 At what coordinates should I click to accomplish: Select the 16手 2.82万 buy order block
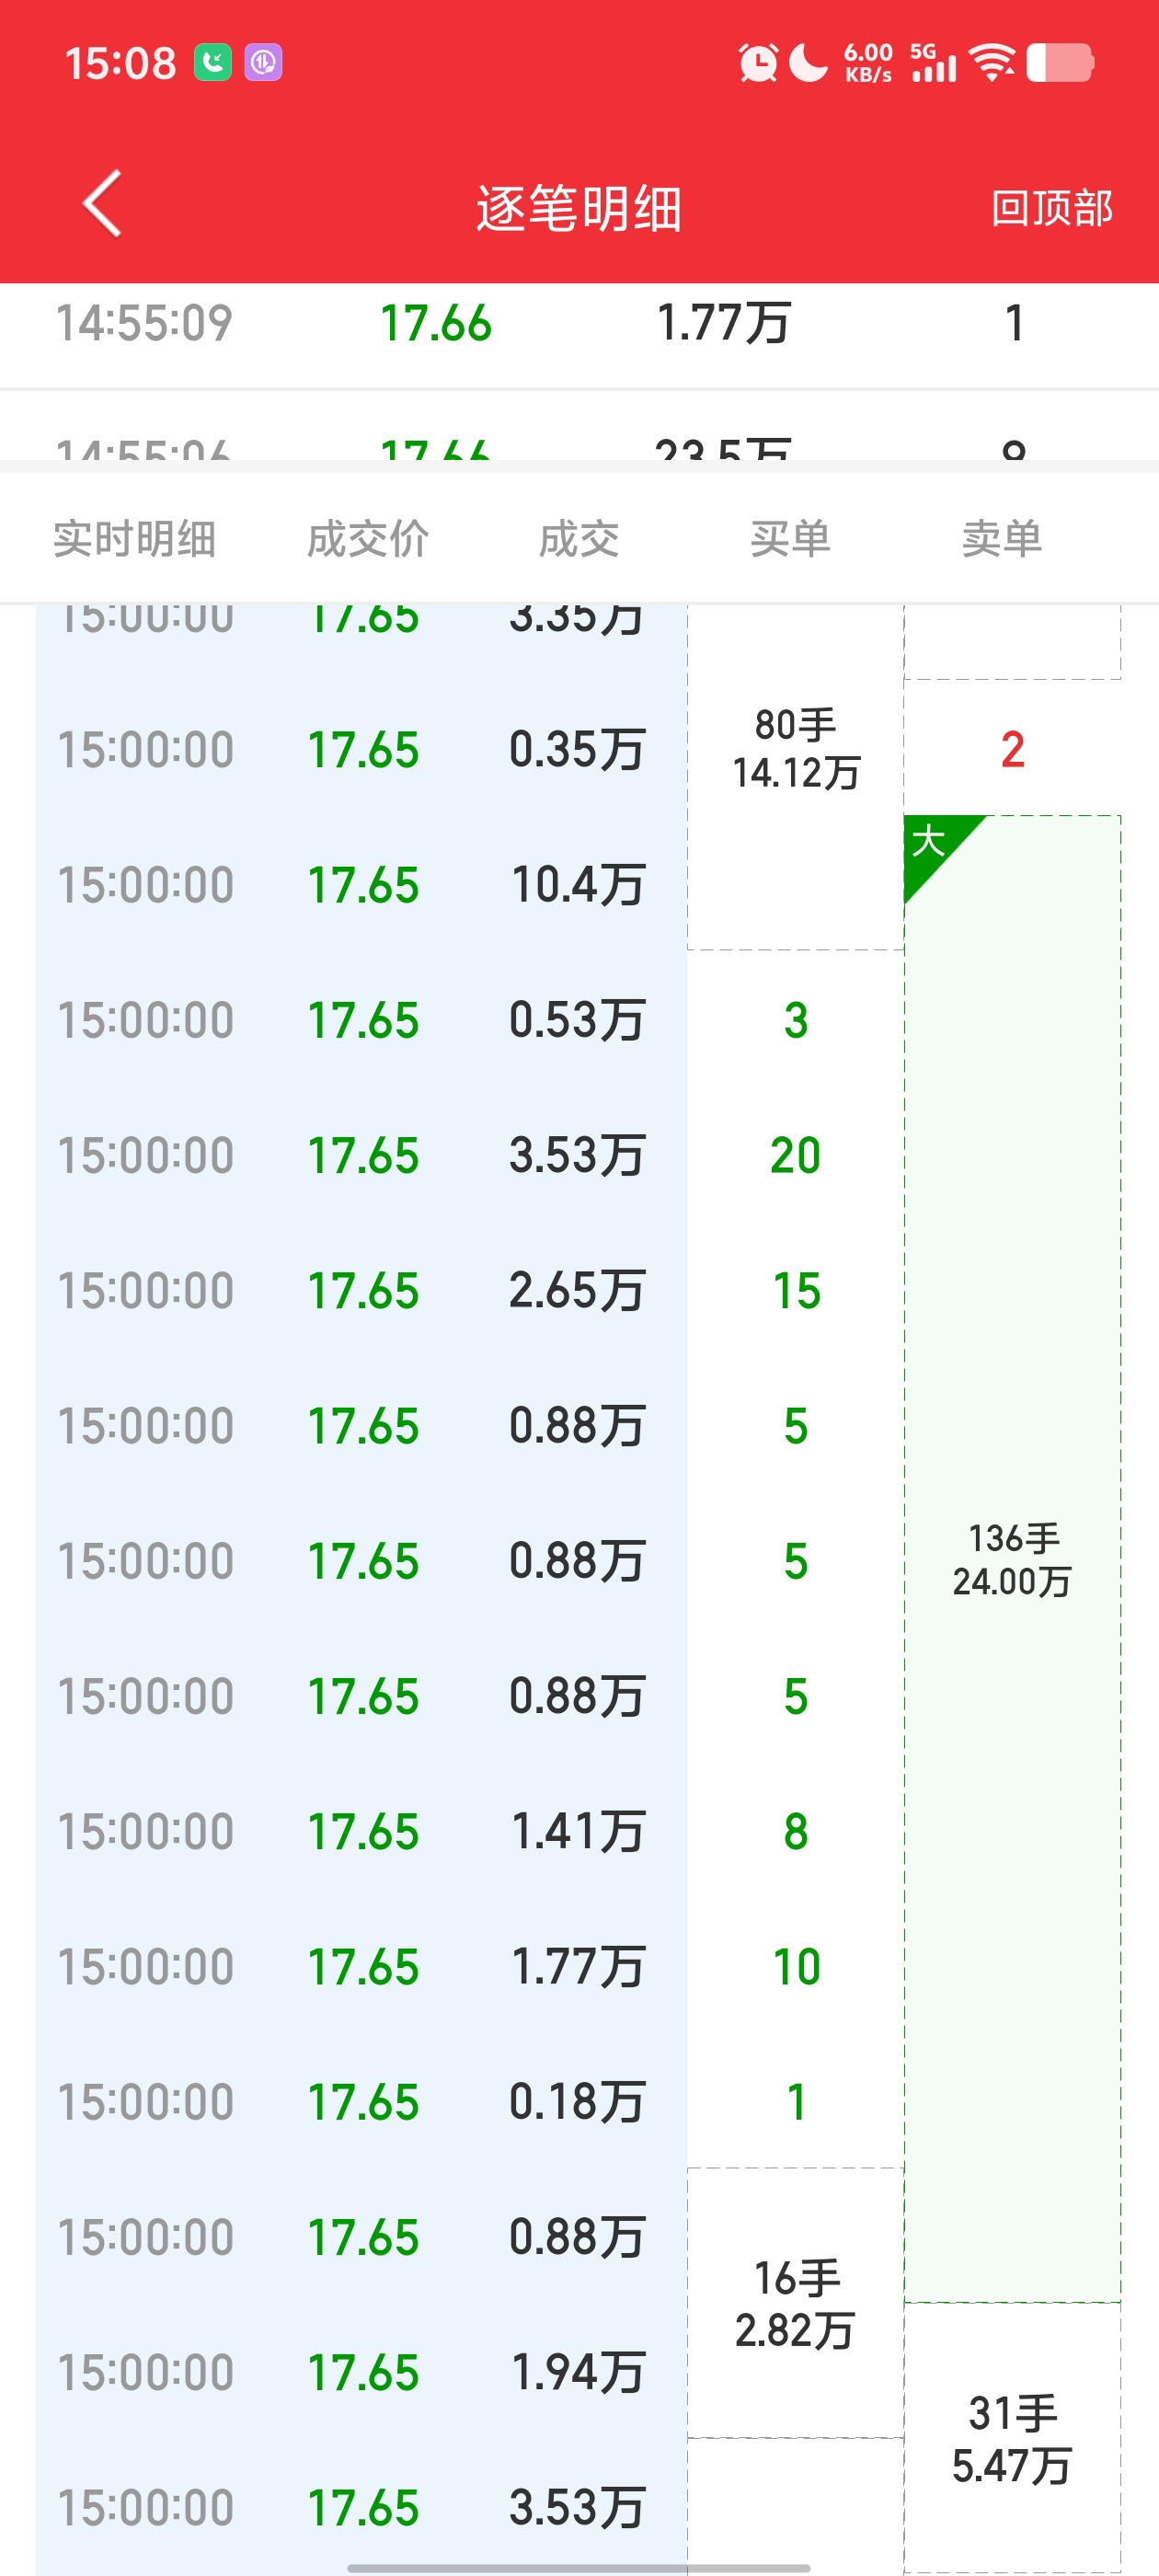[796, 2303]
